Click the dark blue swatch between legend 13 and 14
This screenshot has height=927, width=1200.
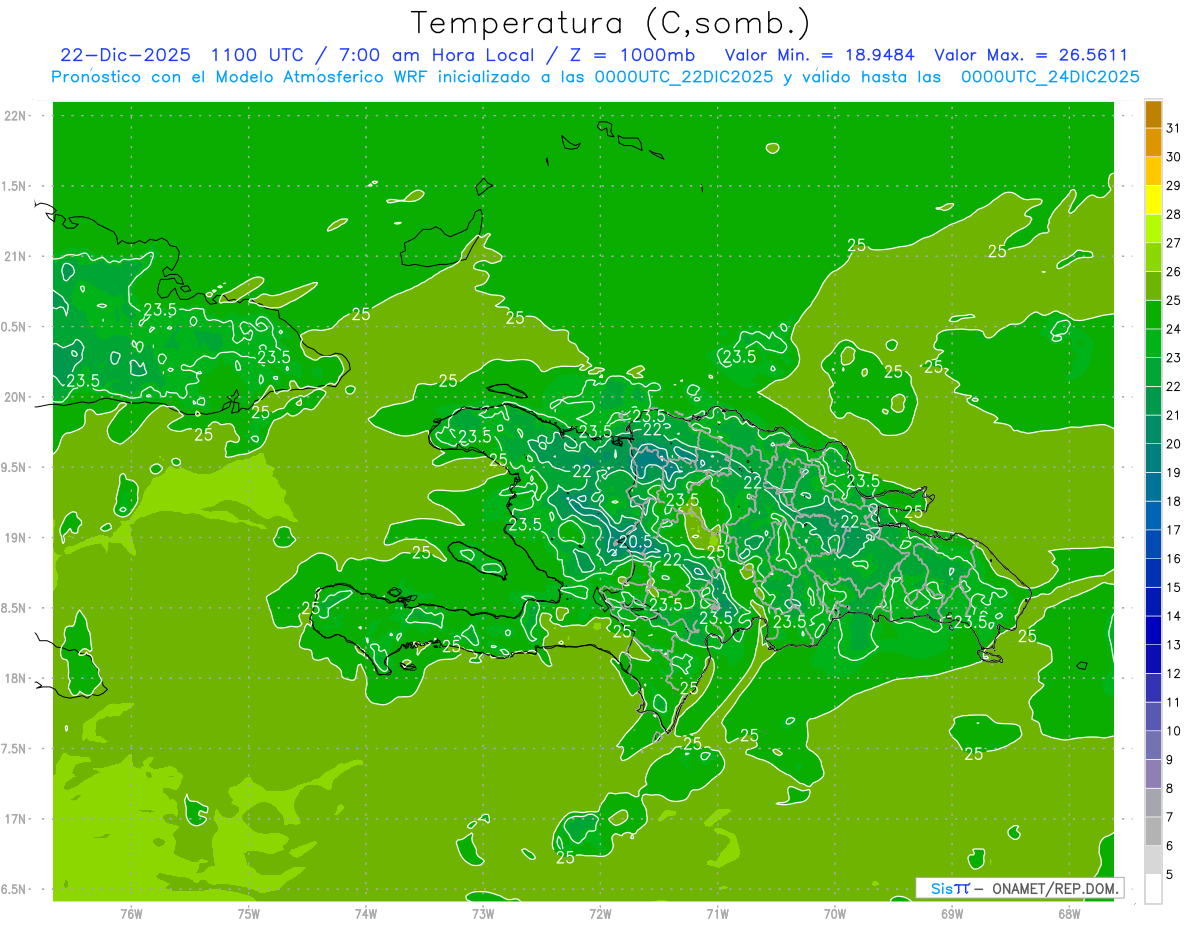[x=1153, y=631]
